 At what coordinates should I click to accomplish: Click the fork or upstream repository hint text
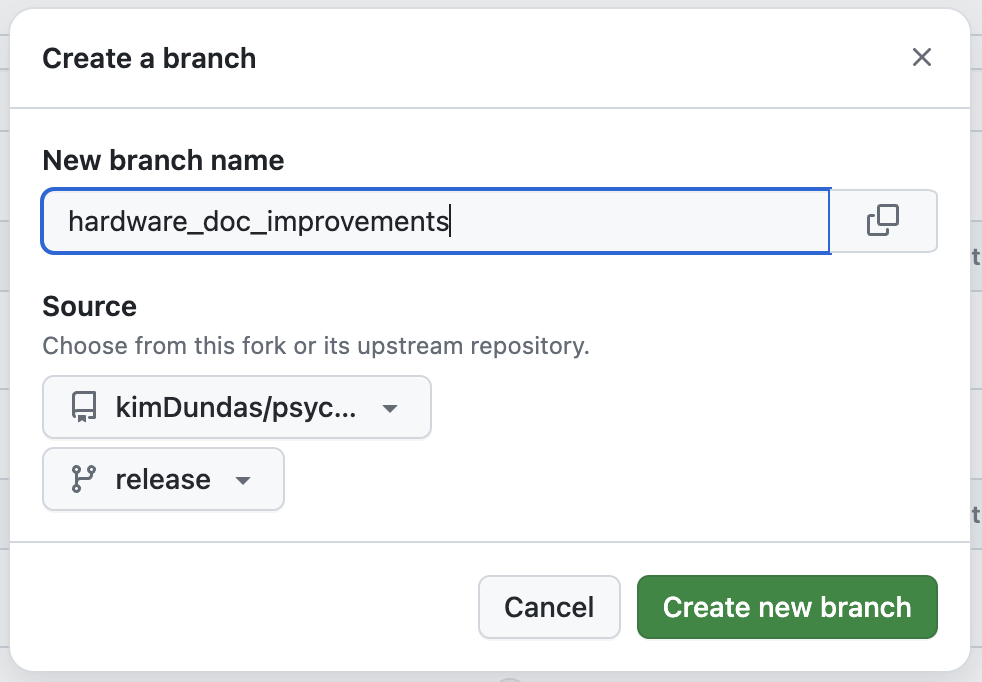coord(316,346)
